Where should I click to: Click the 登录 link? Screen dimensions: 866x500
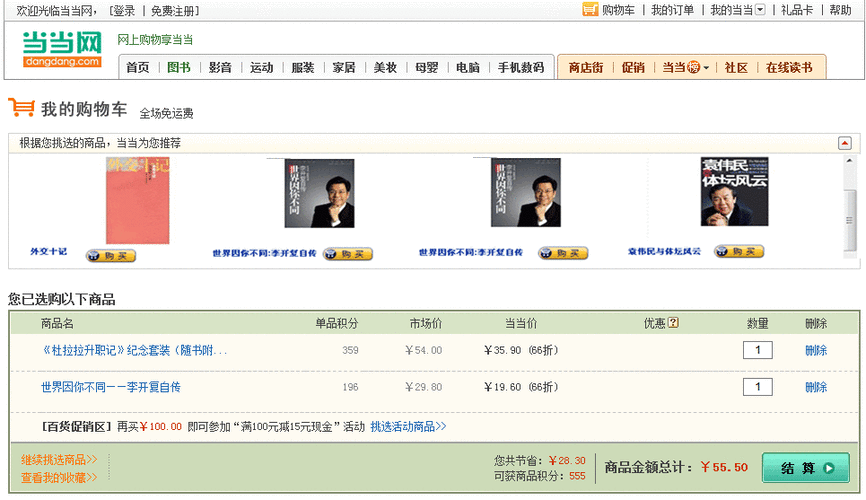124,10
